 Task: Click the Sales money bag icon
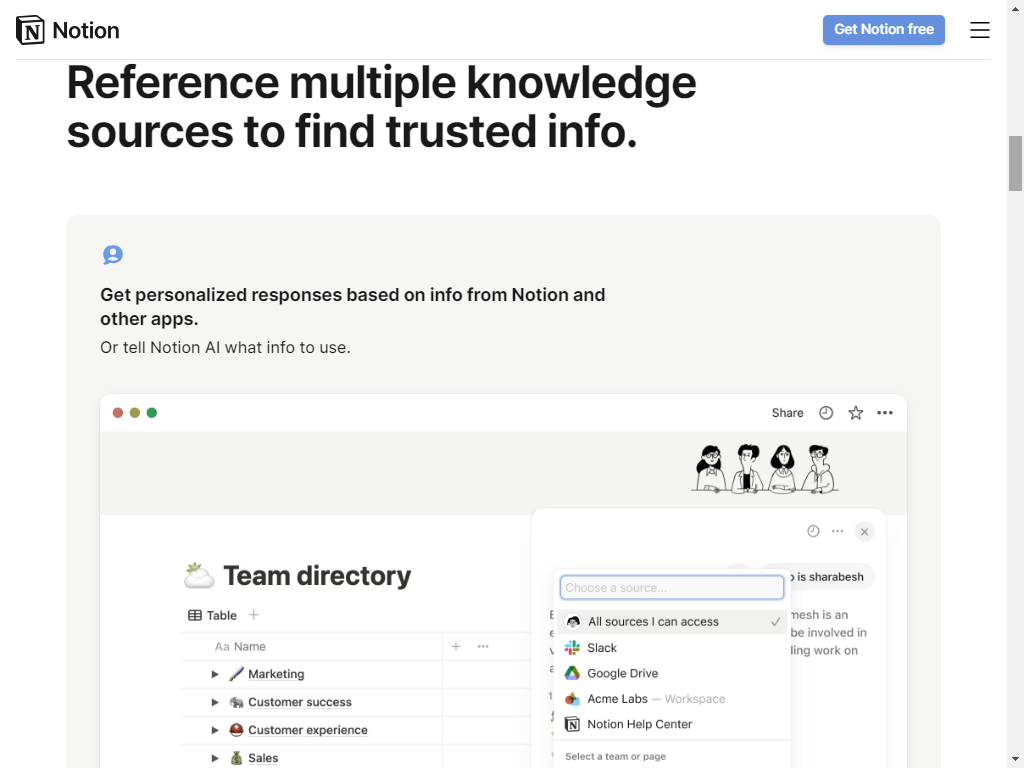pos(236,758)
